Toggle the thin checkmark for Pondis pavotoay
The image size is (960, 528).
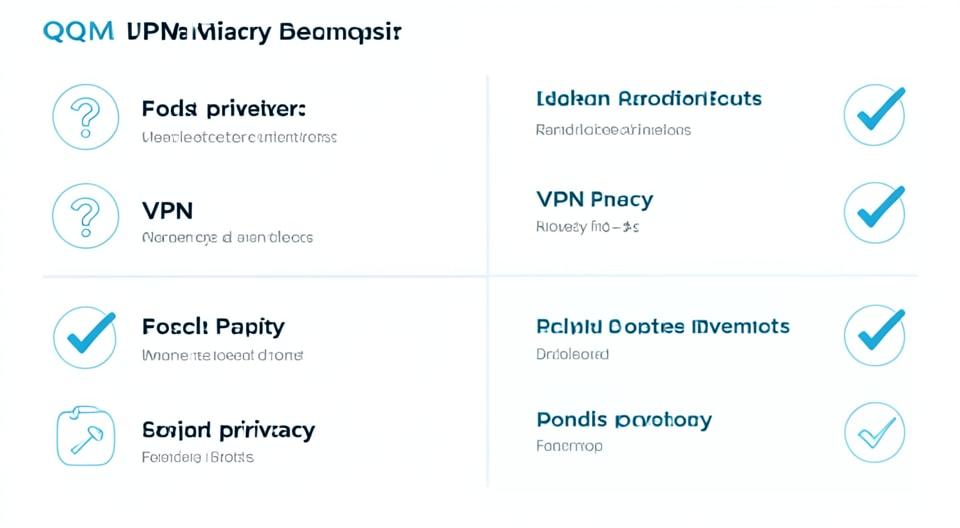(x=875, y=432)
